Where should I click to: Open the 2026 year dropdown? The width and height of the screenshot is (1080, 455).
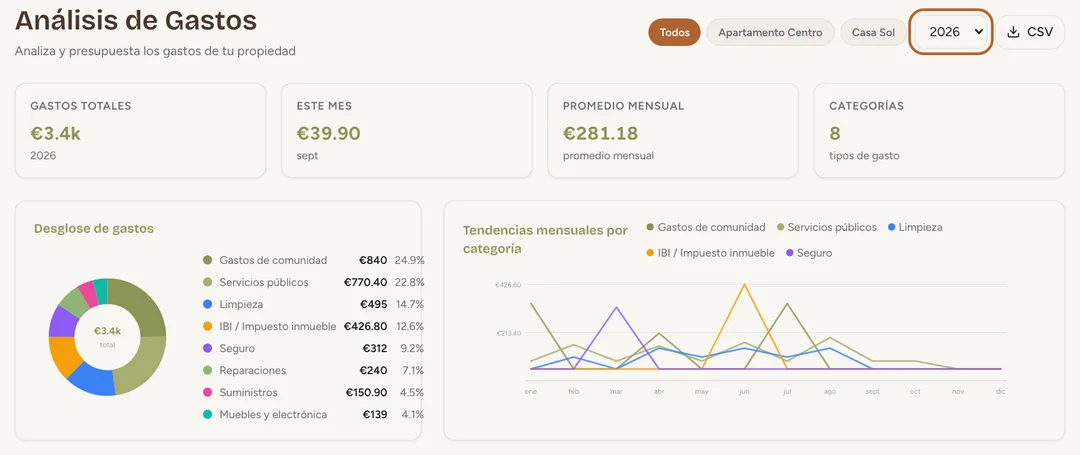pos(951,32)
